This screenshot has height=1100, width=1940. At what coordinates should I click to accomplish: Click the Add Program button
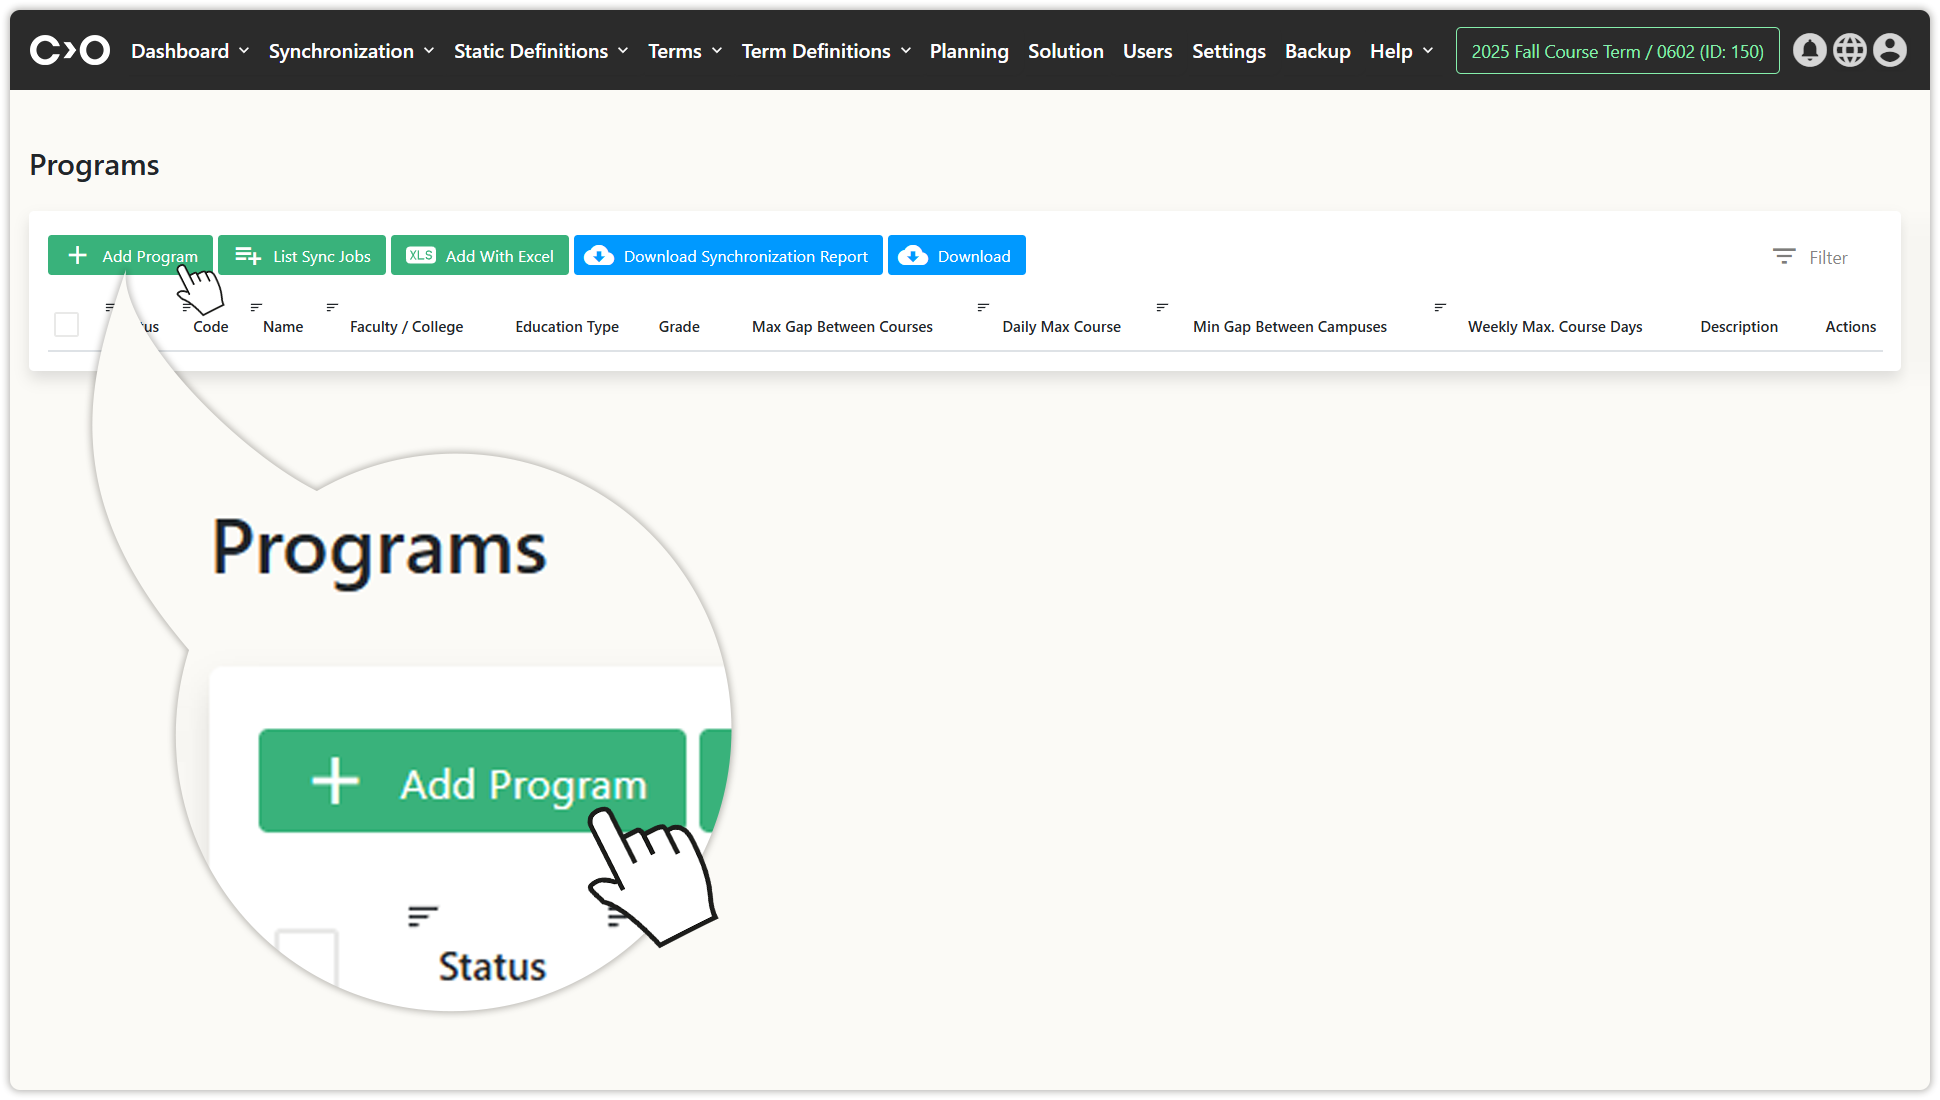pos(130,256)
